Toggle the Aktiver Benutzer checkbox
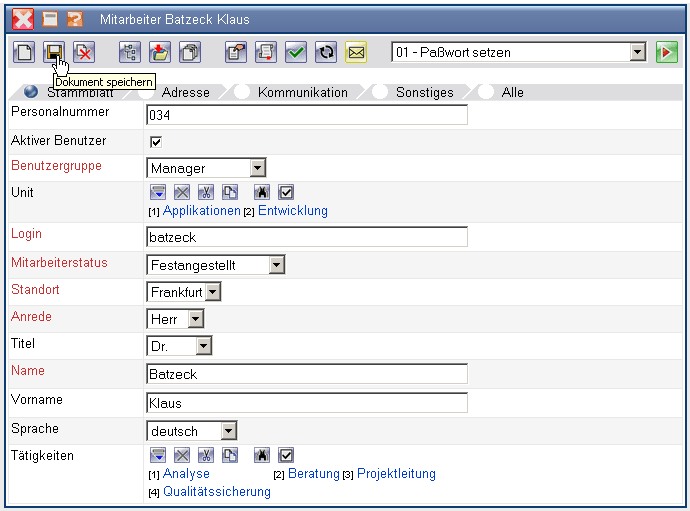This screenshot has width=690, height=511. [155, 142]
